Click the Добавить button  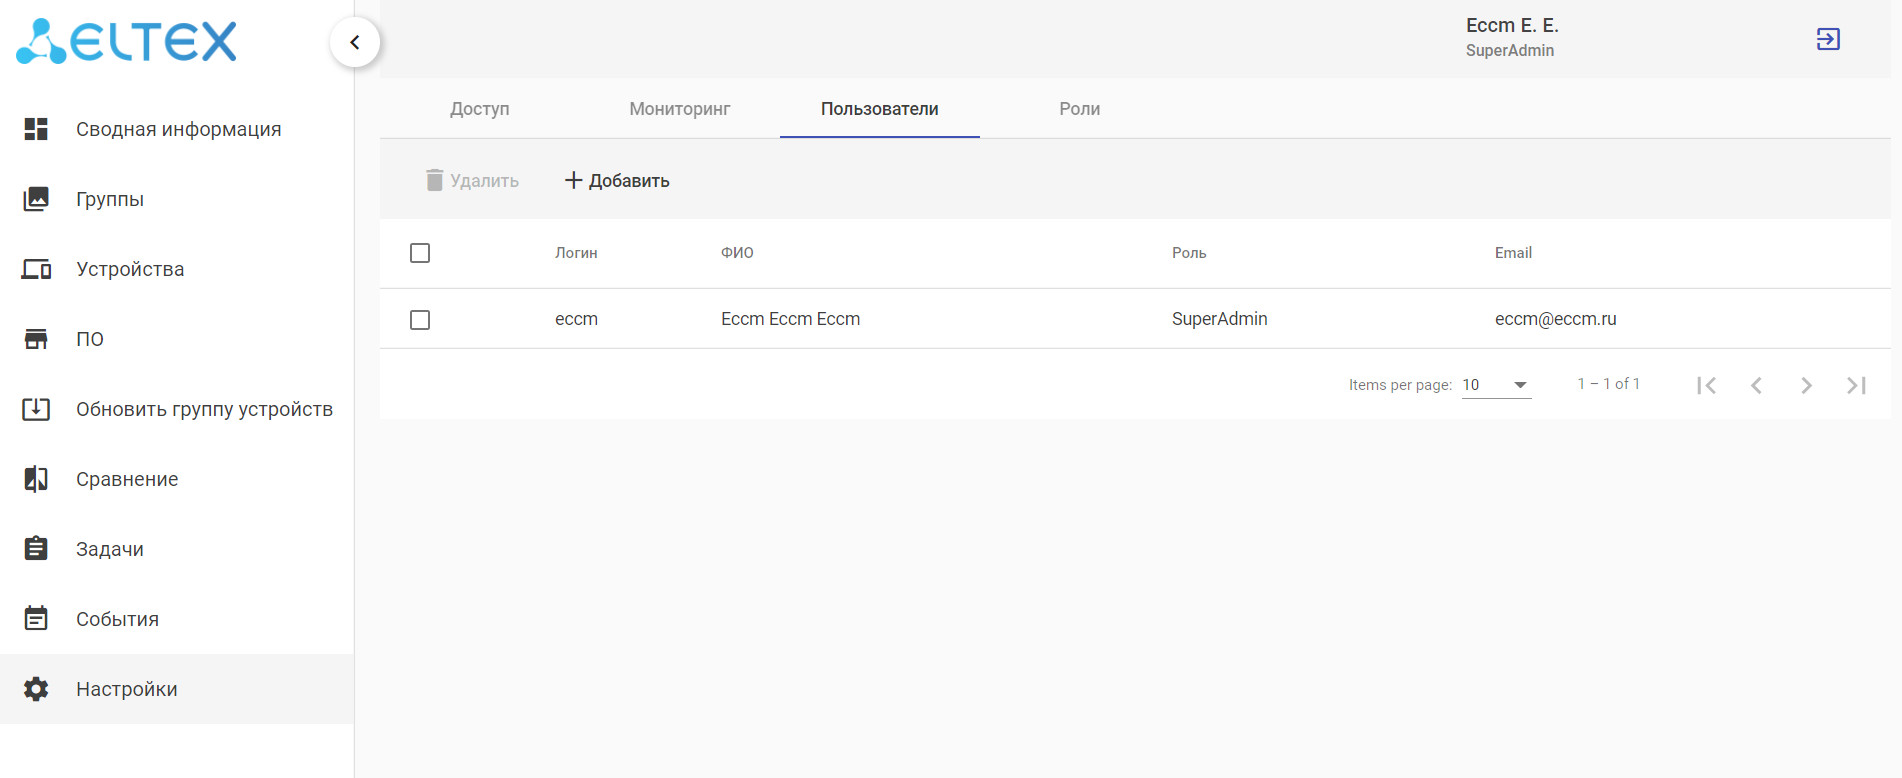click(x=617, y=181)
